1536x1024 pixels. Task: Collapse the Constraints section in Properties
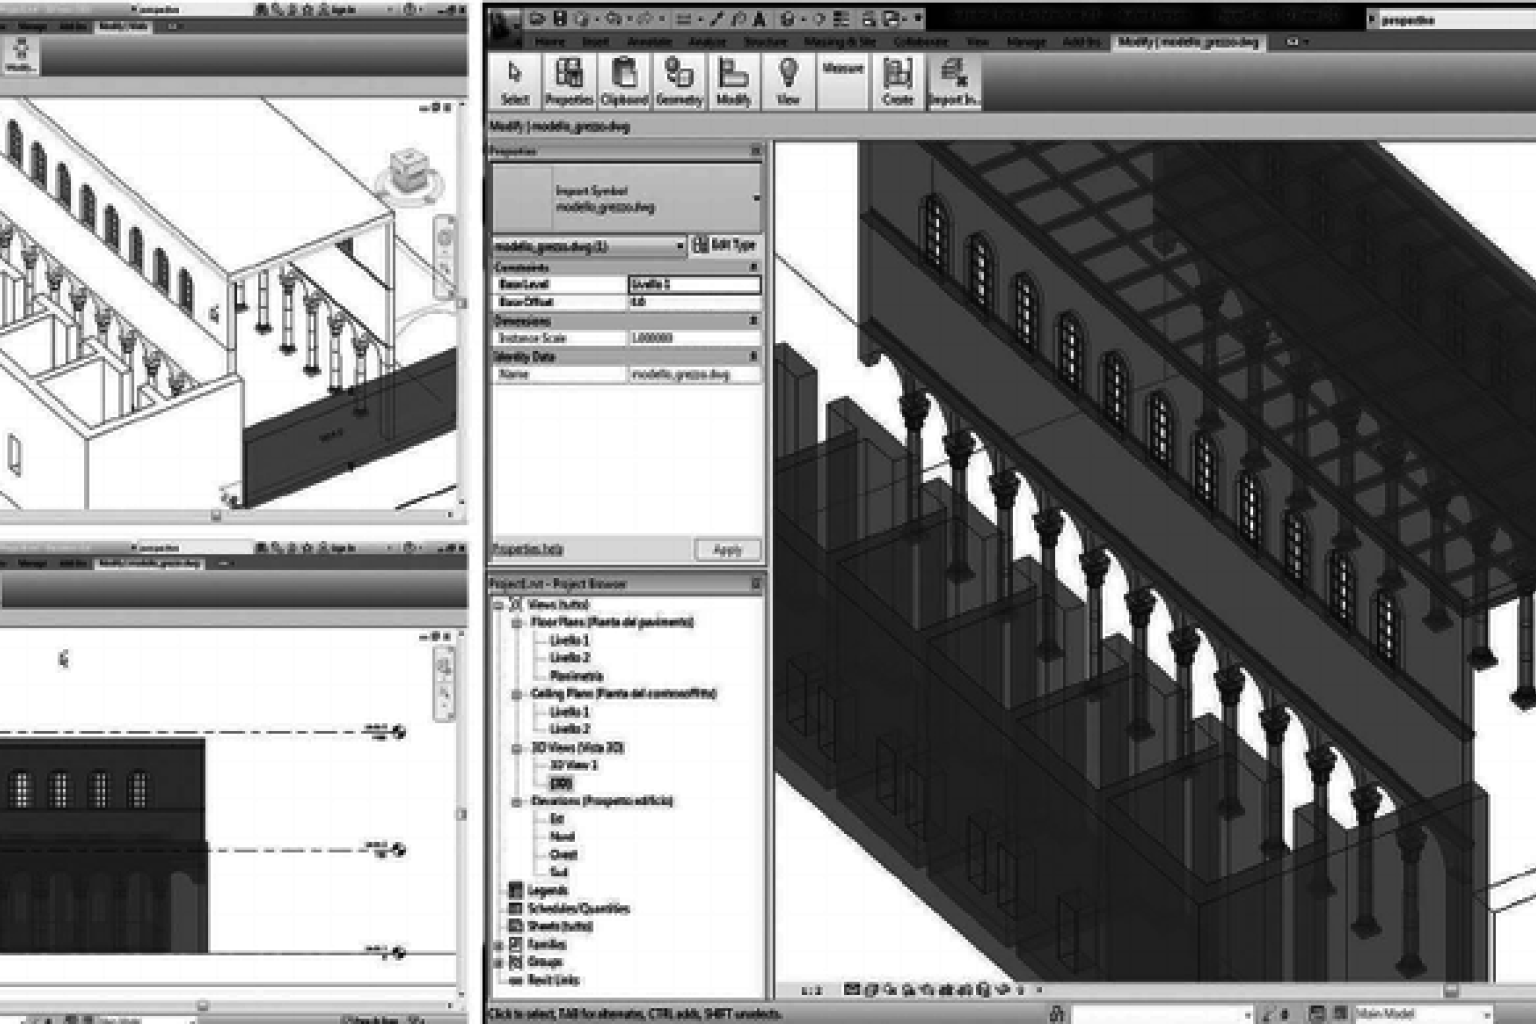click(x=754, y=268)
